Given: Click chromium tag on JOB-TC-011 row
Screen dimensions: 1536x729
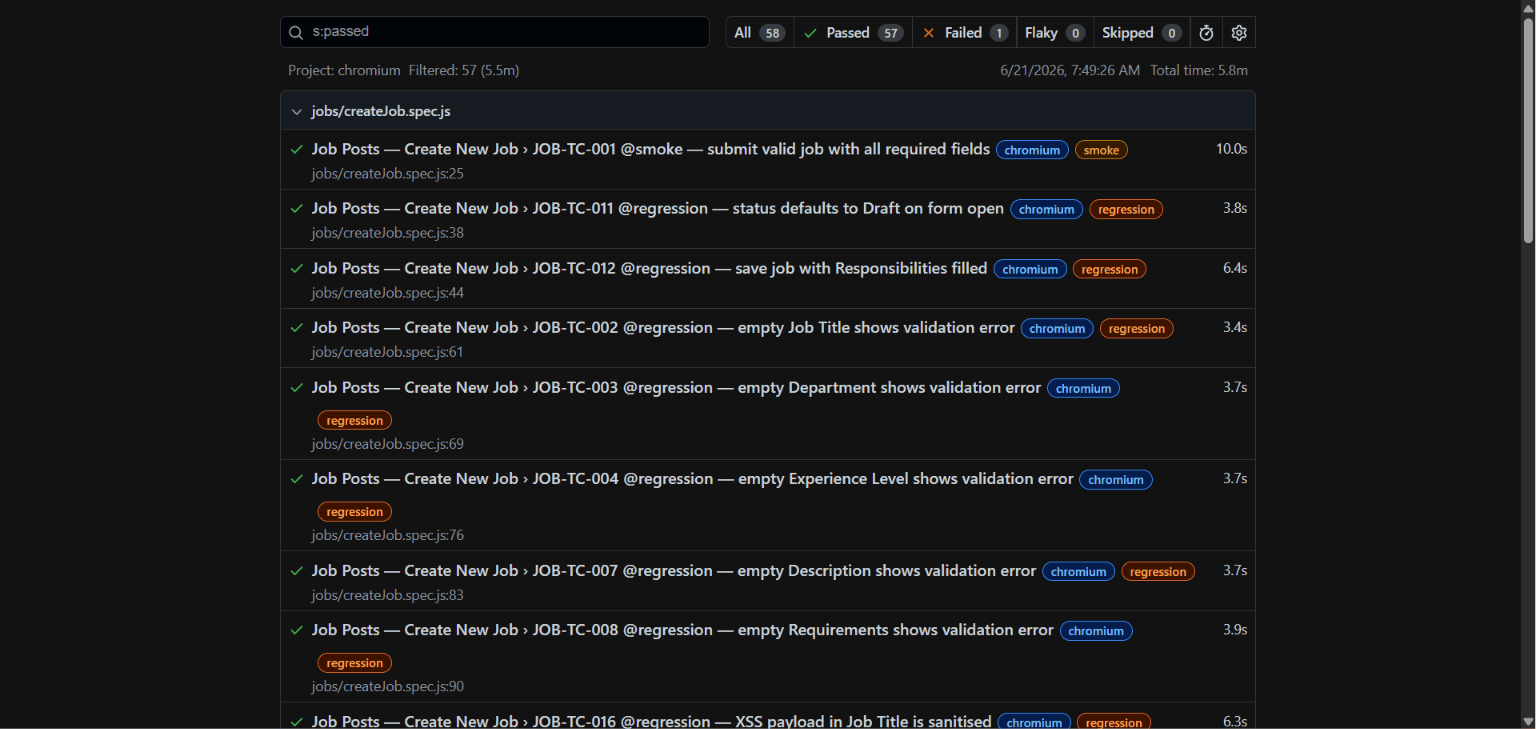Looking at the screenshot, I should point(1046,209).
